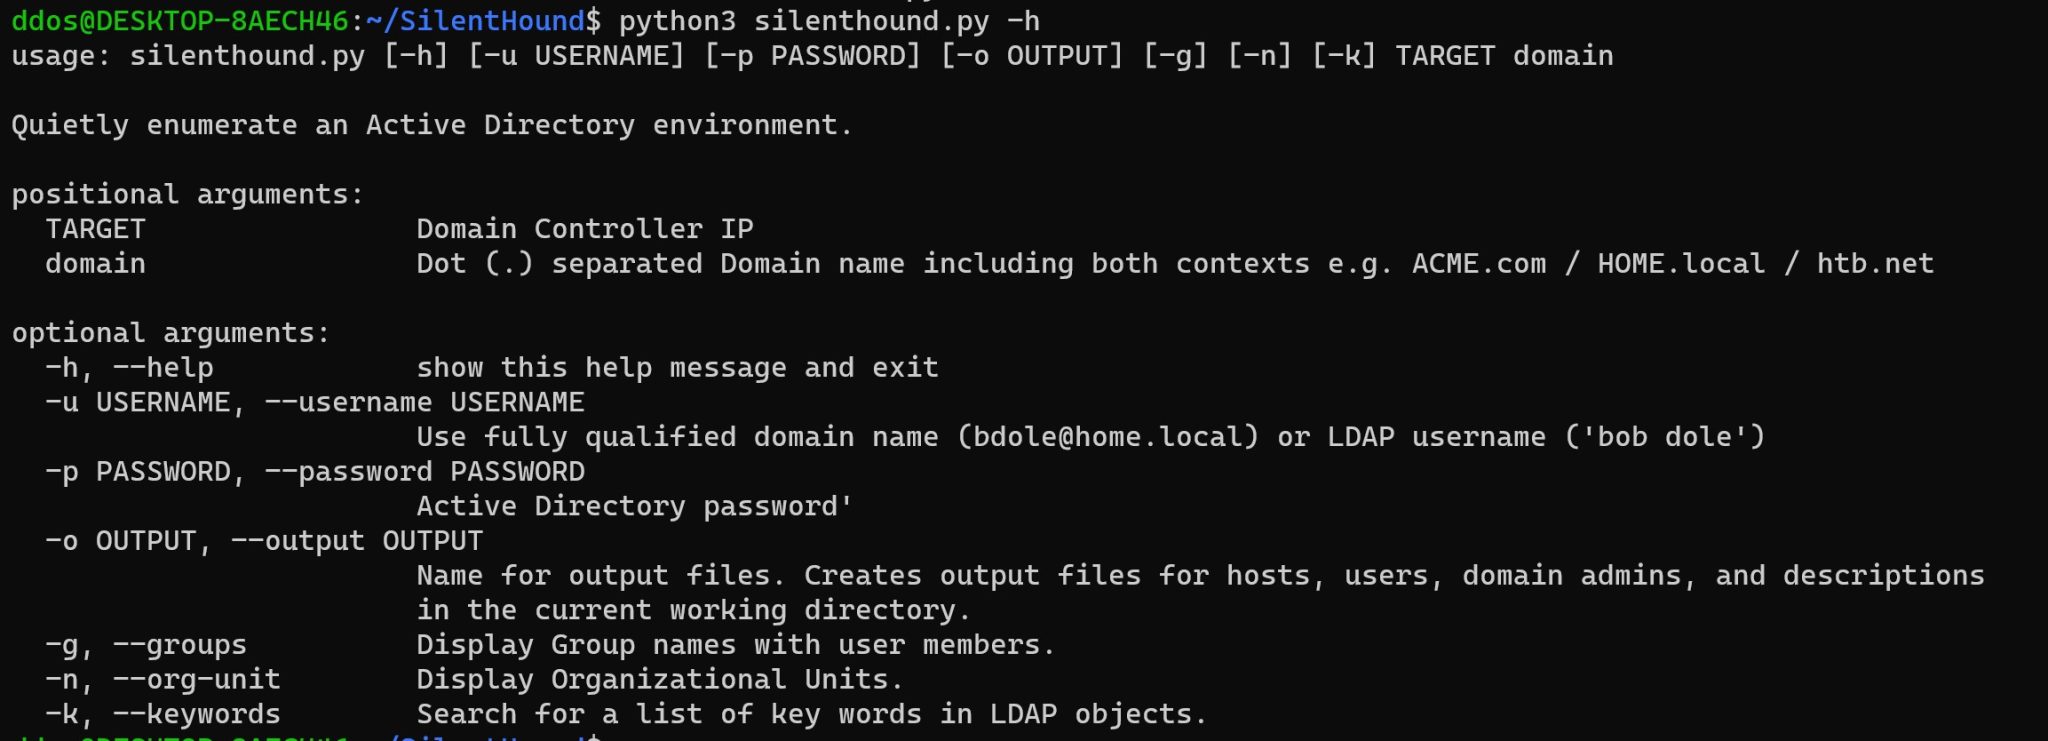Image resolution: width=2048 pixels, height=741 pixels.
Task: Click the bdole@home.local example text
Action: (x=1107, y=437)
